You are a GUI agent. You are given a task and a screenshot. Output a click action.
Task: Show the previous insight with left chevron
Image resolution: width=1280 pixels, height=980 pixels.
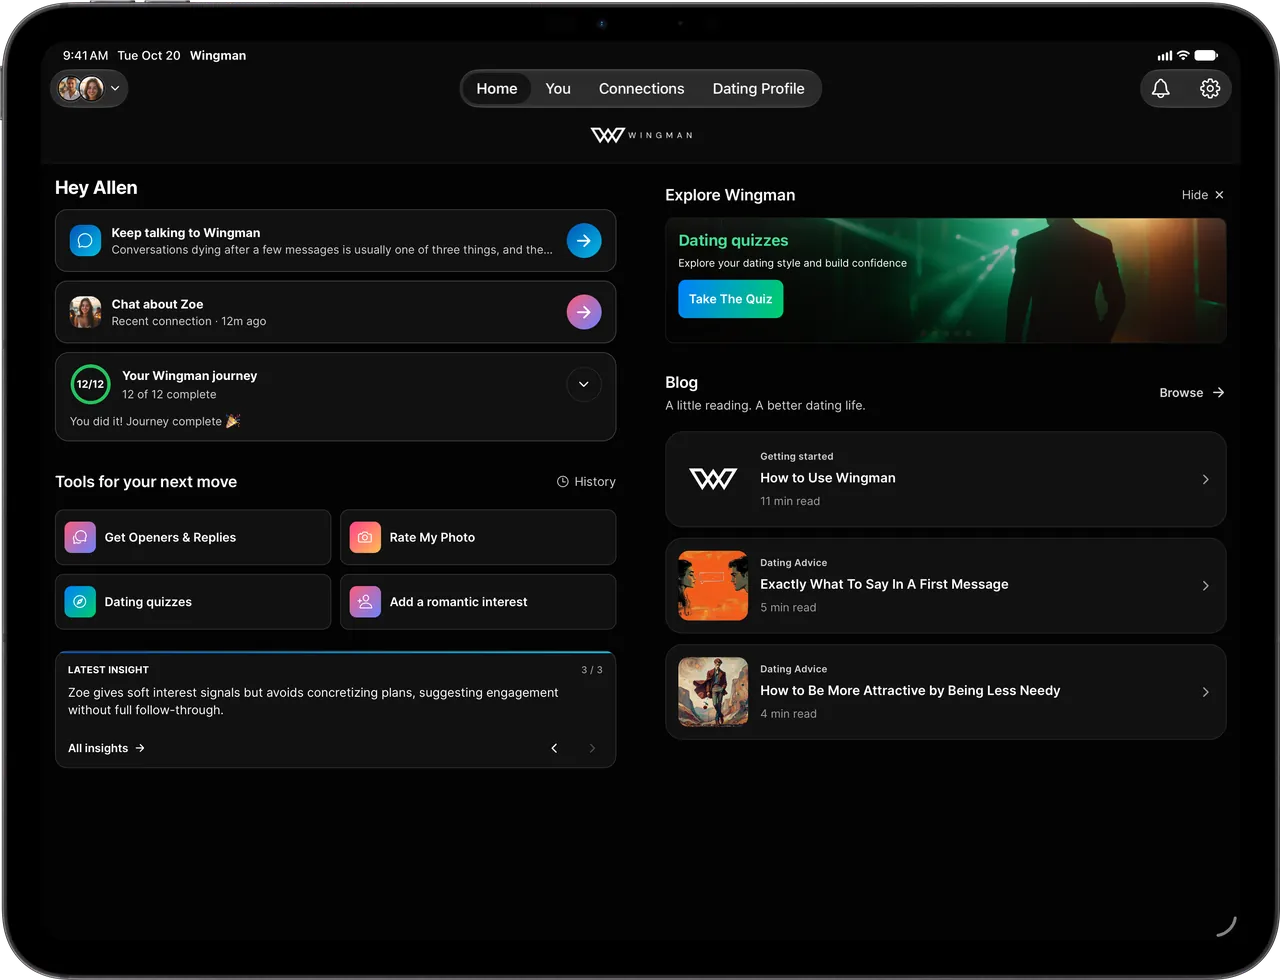(554, 748)
